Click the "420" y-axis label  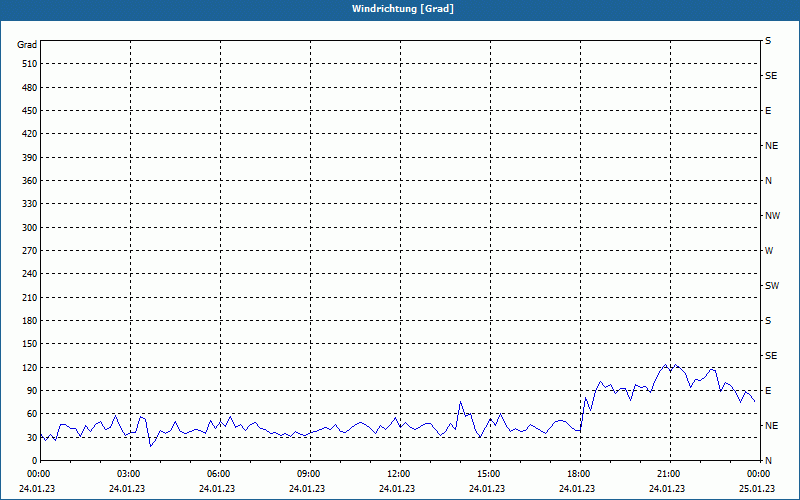click(30, 134)
